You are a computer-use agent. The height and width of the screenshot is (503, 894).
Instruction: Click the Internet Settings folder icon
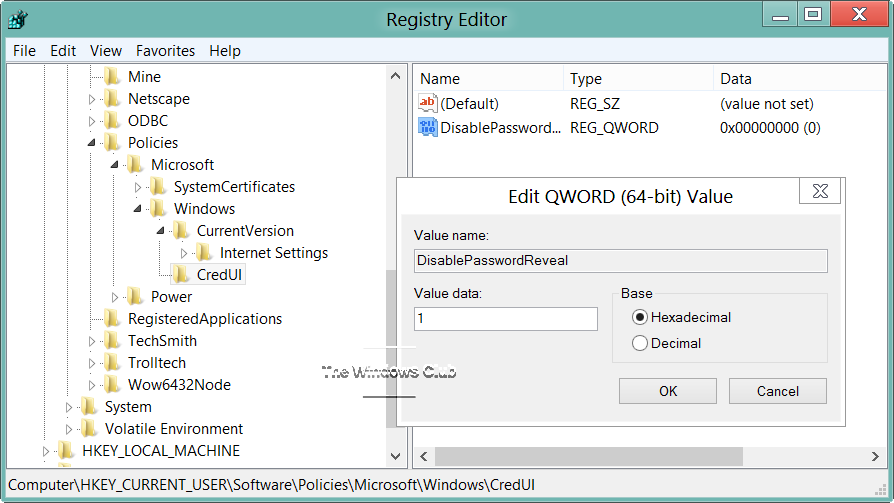(x=204, y=253)
